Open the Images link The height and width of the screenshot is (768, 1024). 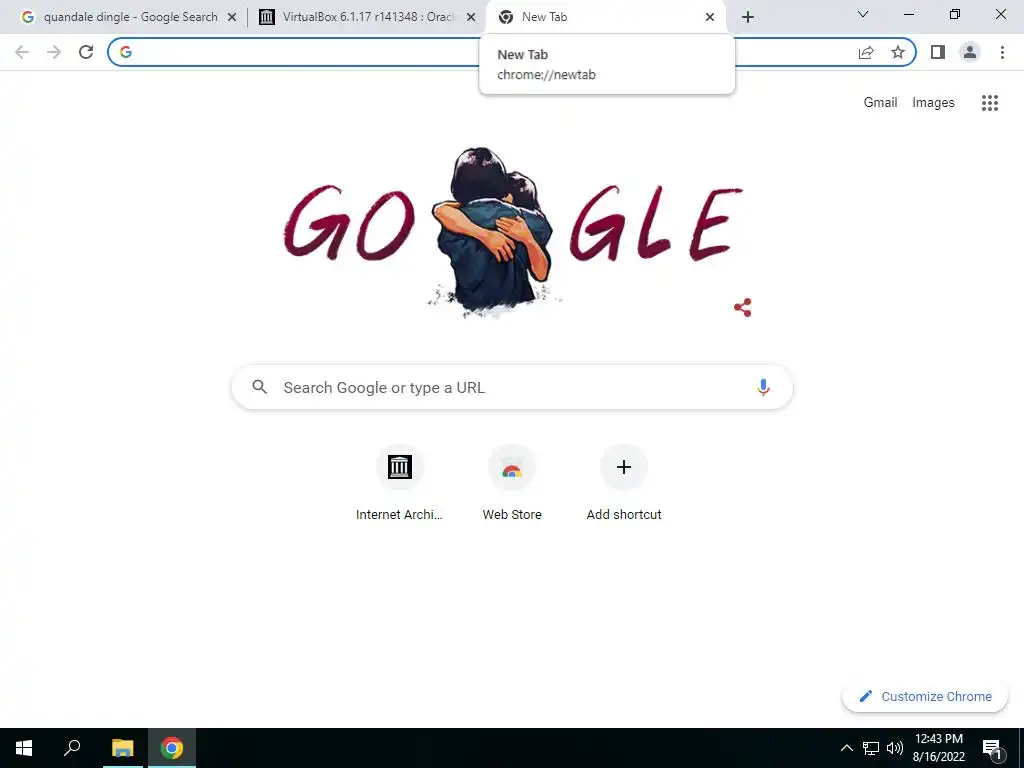tap(933, 103)
